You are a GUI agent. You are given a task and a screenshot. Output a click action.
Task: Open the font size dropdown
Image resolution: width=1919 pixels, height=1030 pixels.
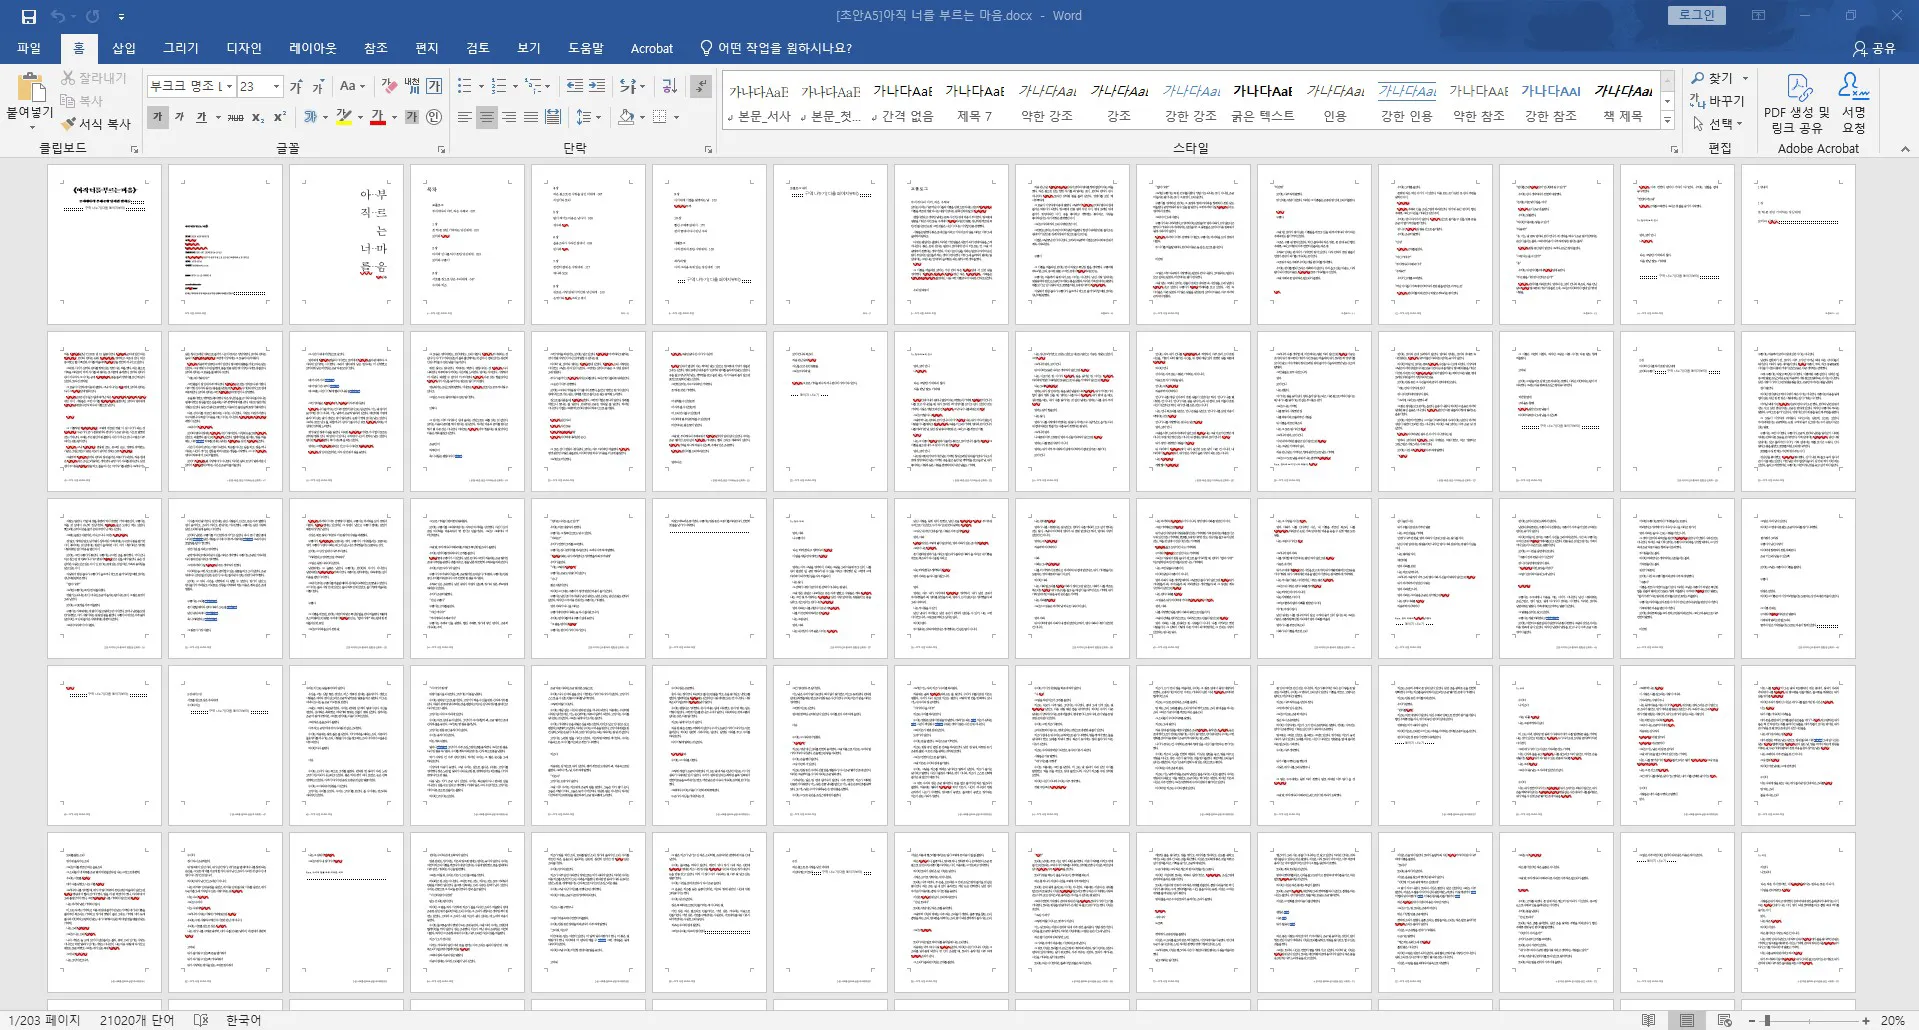(x=275, y=87)
